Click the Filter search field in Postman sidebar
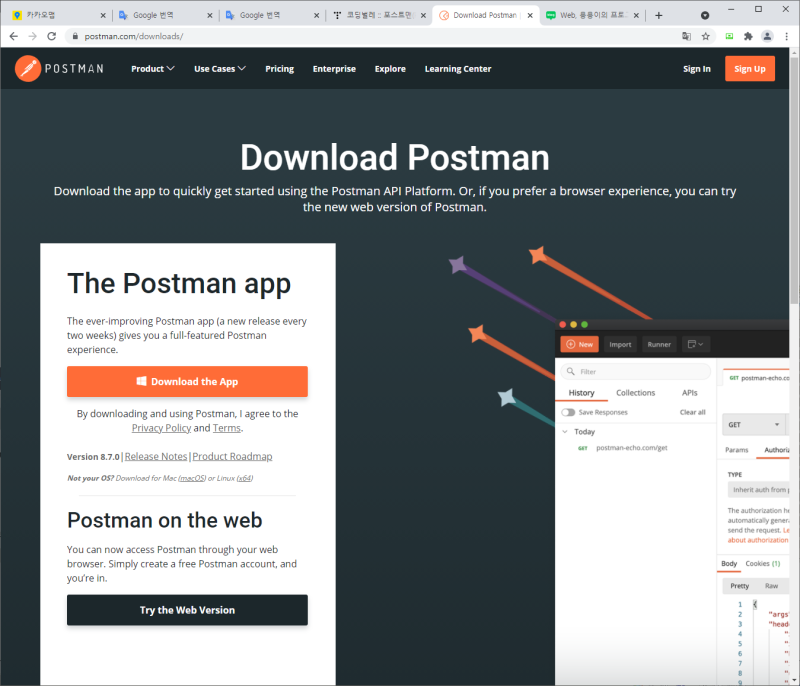800x686 pixels. [634, 370]
